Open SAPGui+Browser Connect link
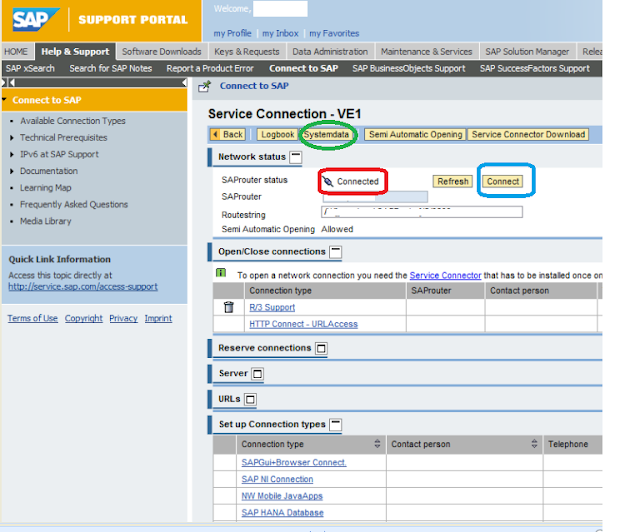Image resolution: width=640 pixels, height=532 pixels. pos(294,462)
